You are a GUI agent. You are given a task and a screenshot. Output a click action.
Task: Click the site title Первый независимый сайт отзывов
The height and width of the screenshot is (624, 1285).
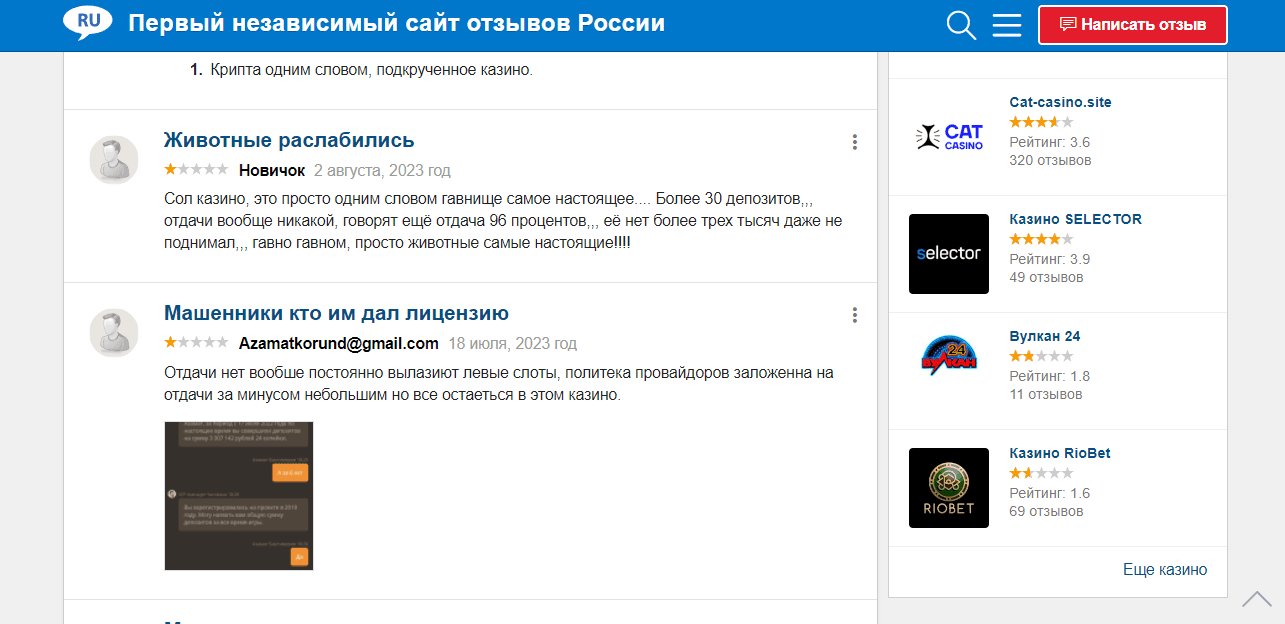pyautogui.click(x=396, y=23)
